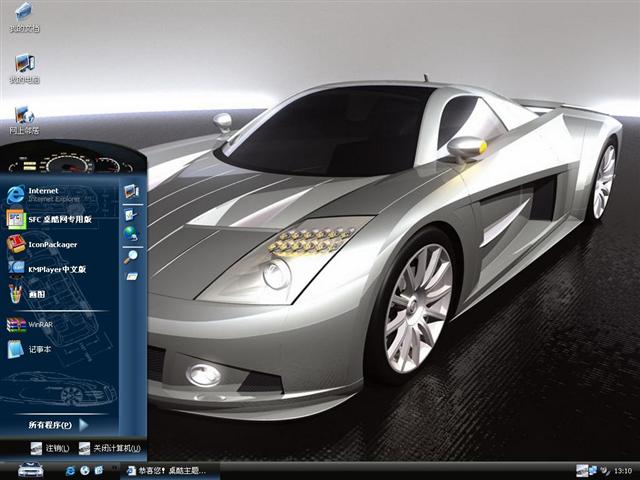Switch to the 恭喜您！桌酷主题 taskbar window
The width and height of the screenshot is (640, 480).
coord(166,470)
